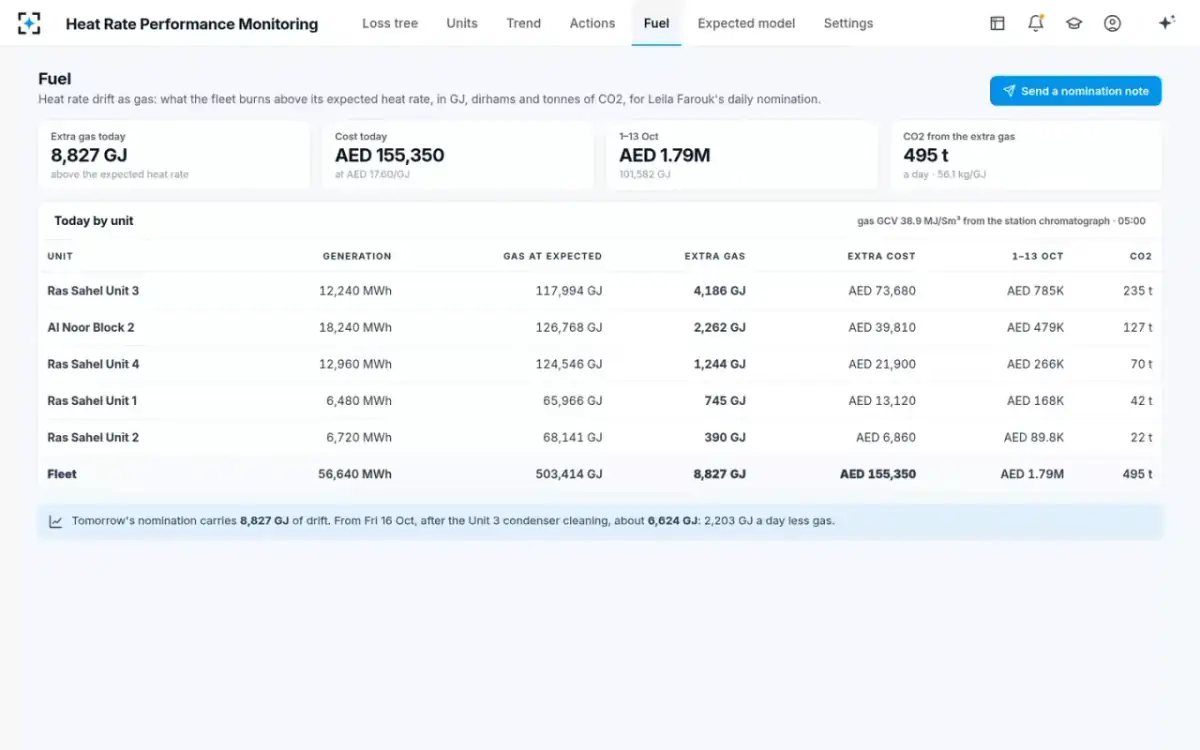
Task: Open the notifications bell
Action: pos(1036,23)
